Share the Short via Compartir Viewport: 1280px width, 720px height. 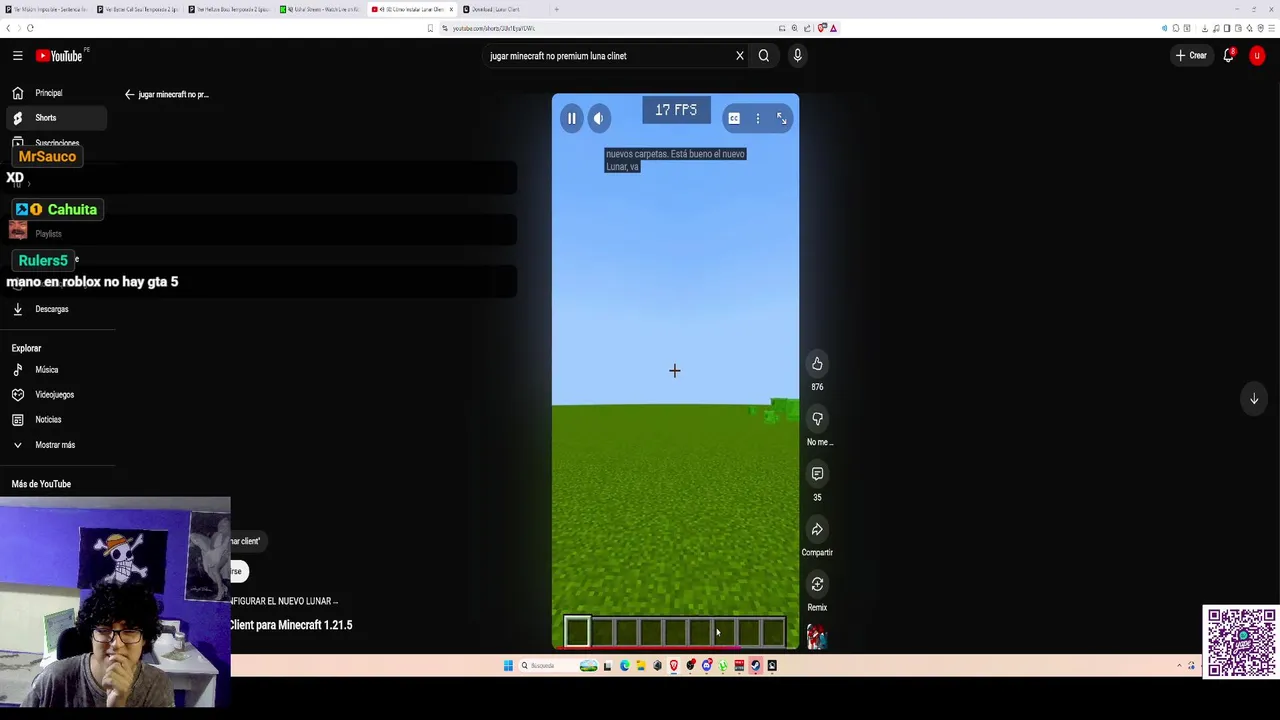pyautogui.click(x=817, y=529)
